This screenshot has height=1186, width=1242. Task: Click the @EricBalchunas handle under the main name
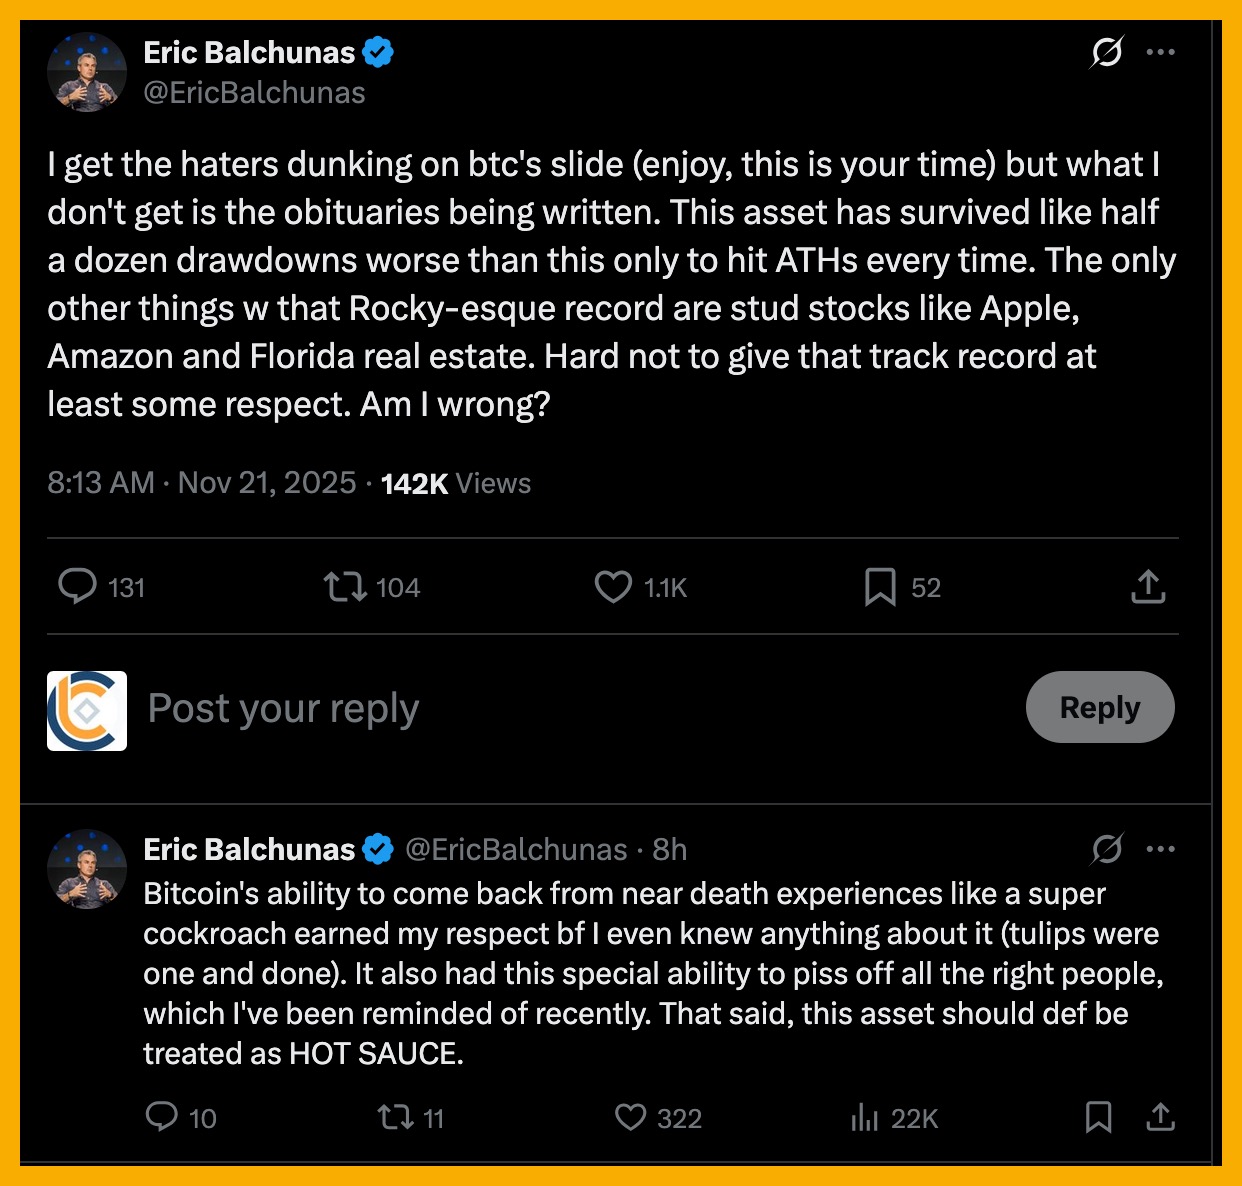pyautogui.click(x=254, y=93)
